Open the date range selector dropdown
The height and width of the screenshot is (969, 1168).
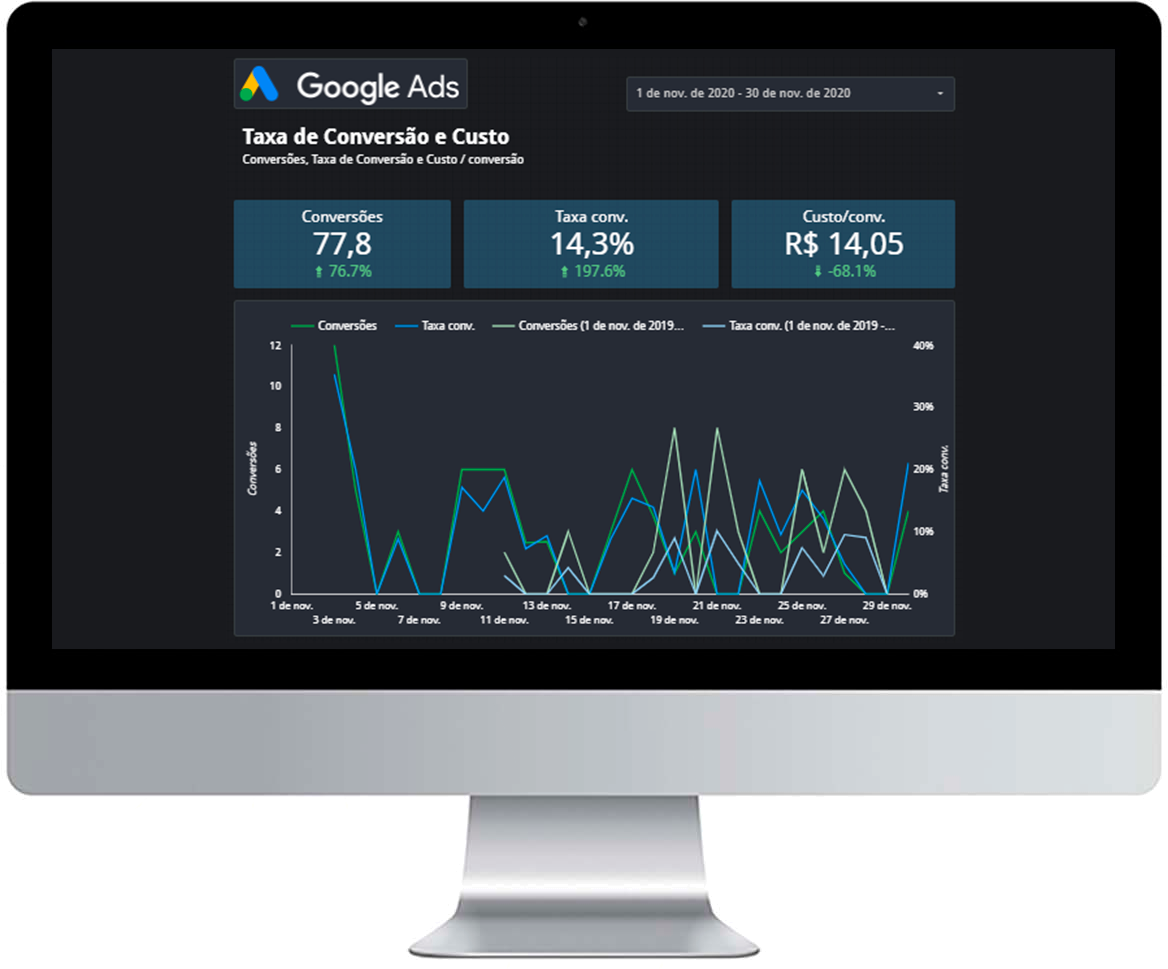point(790,93)
